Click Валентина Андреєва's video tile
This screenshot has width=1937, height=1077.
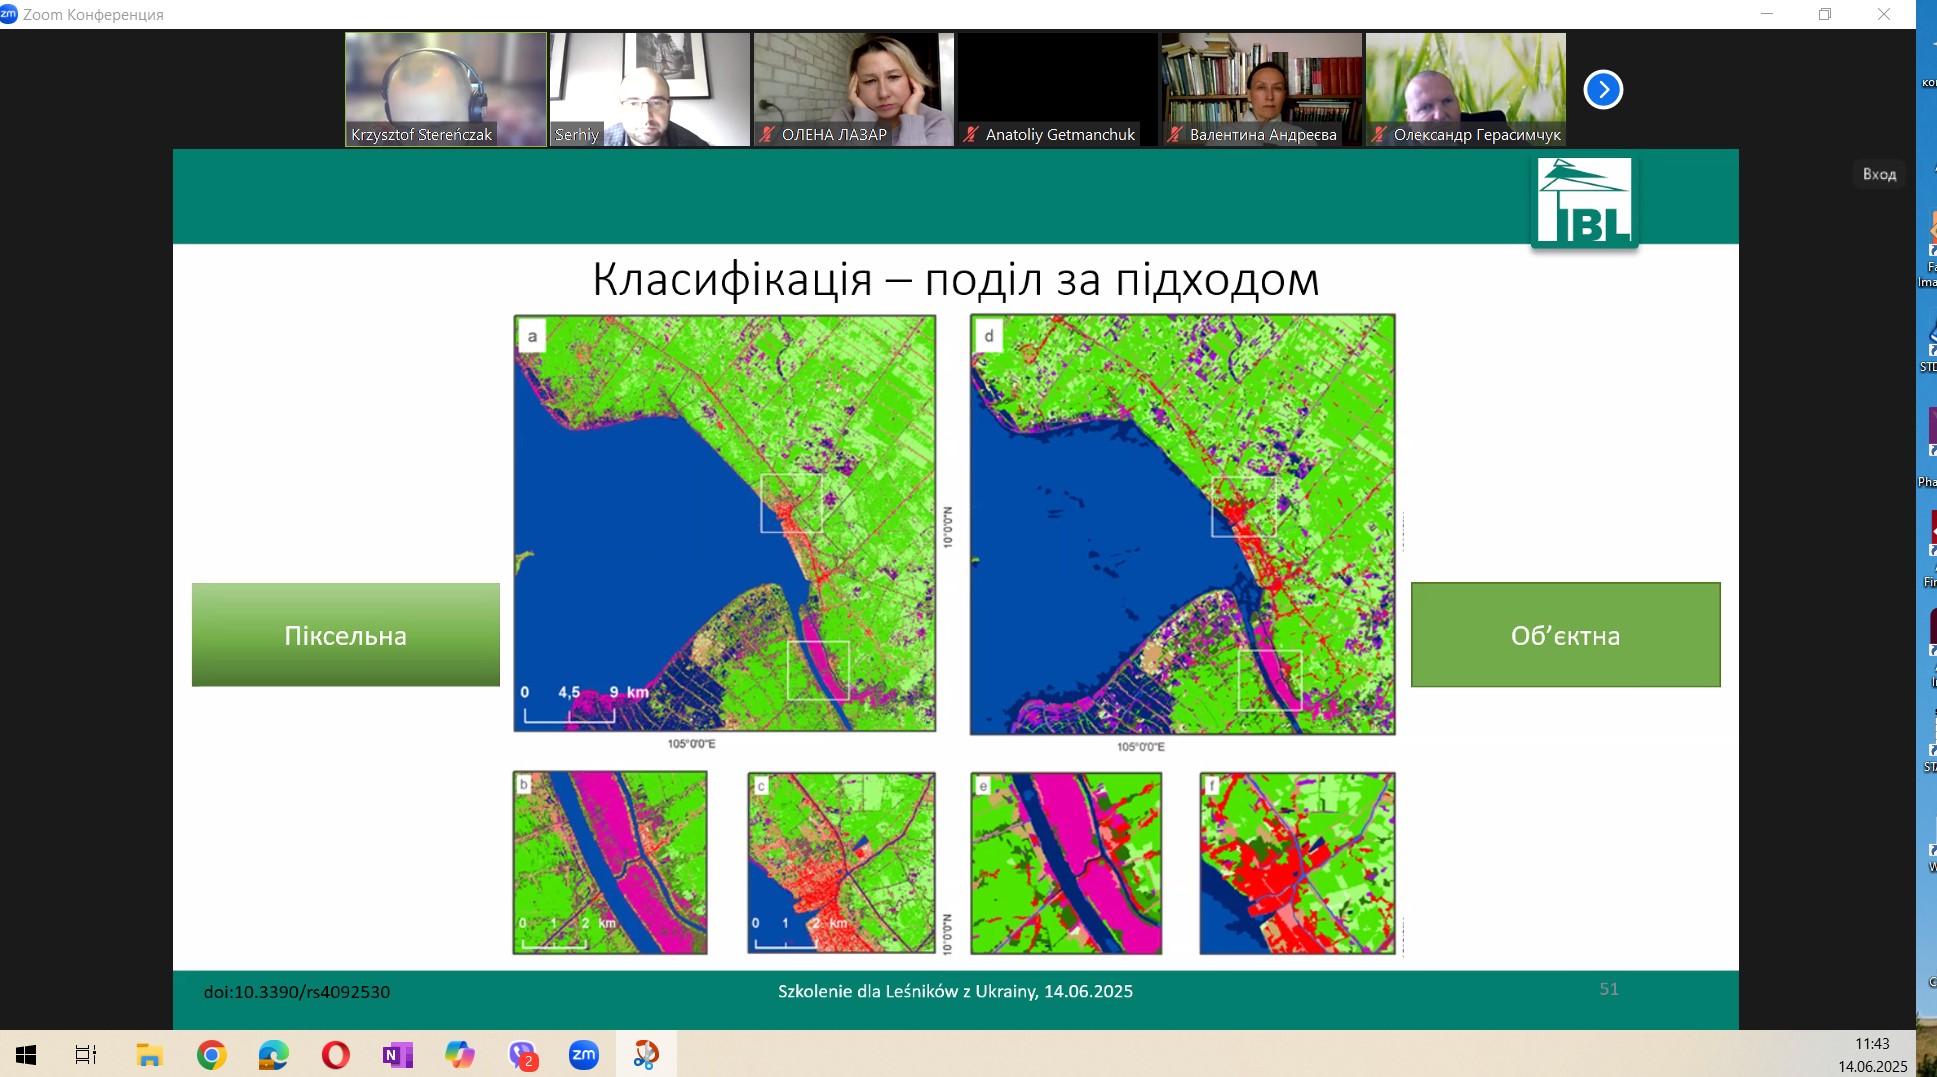(1261, 89)
